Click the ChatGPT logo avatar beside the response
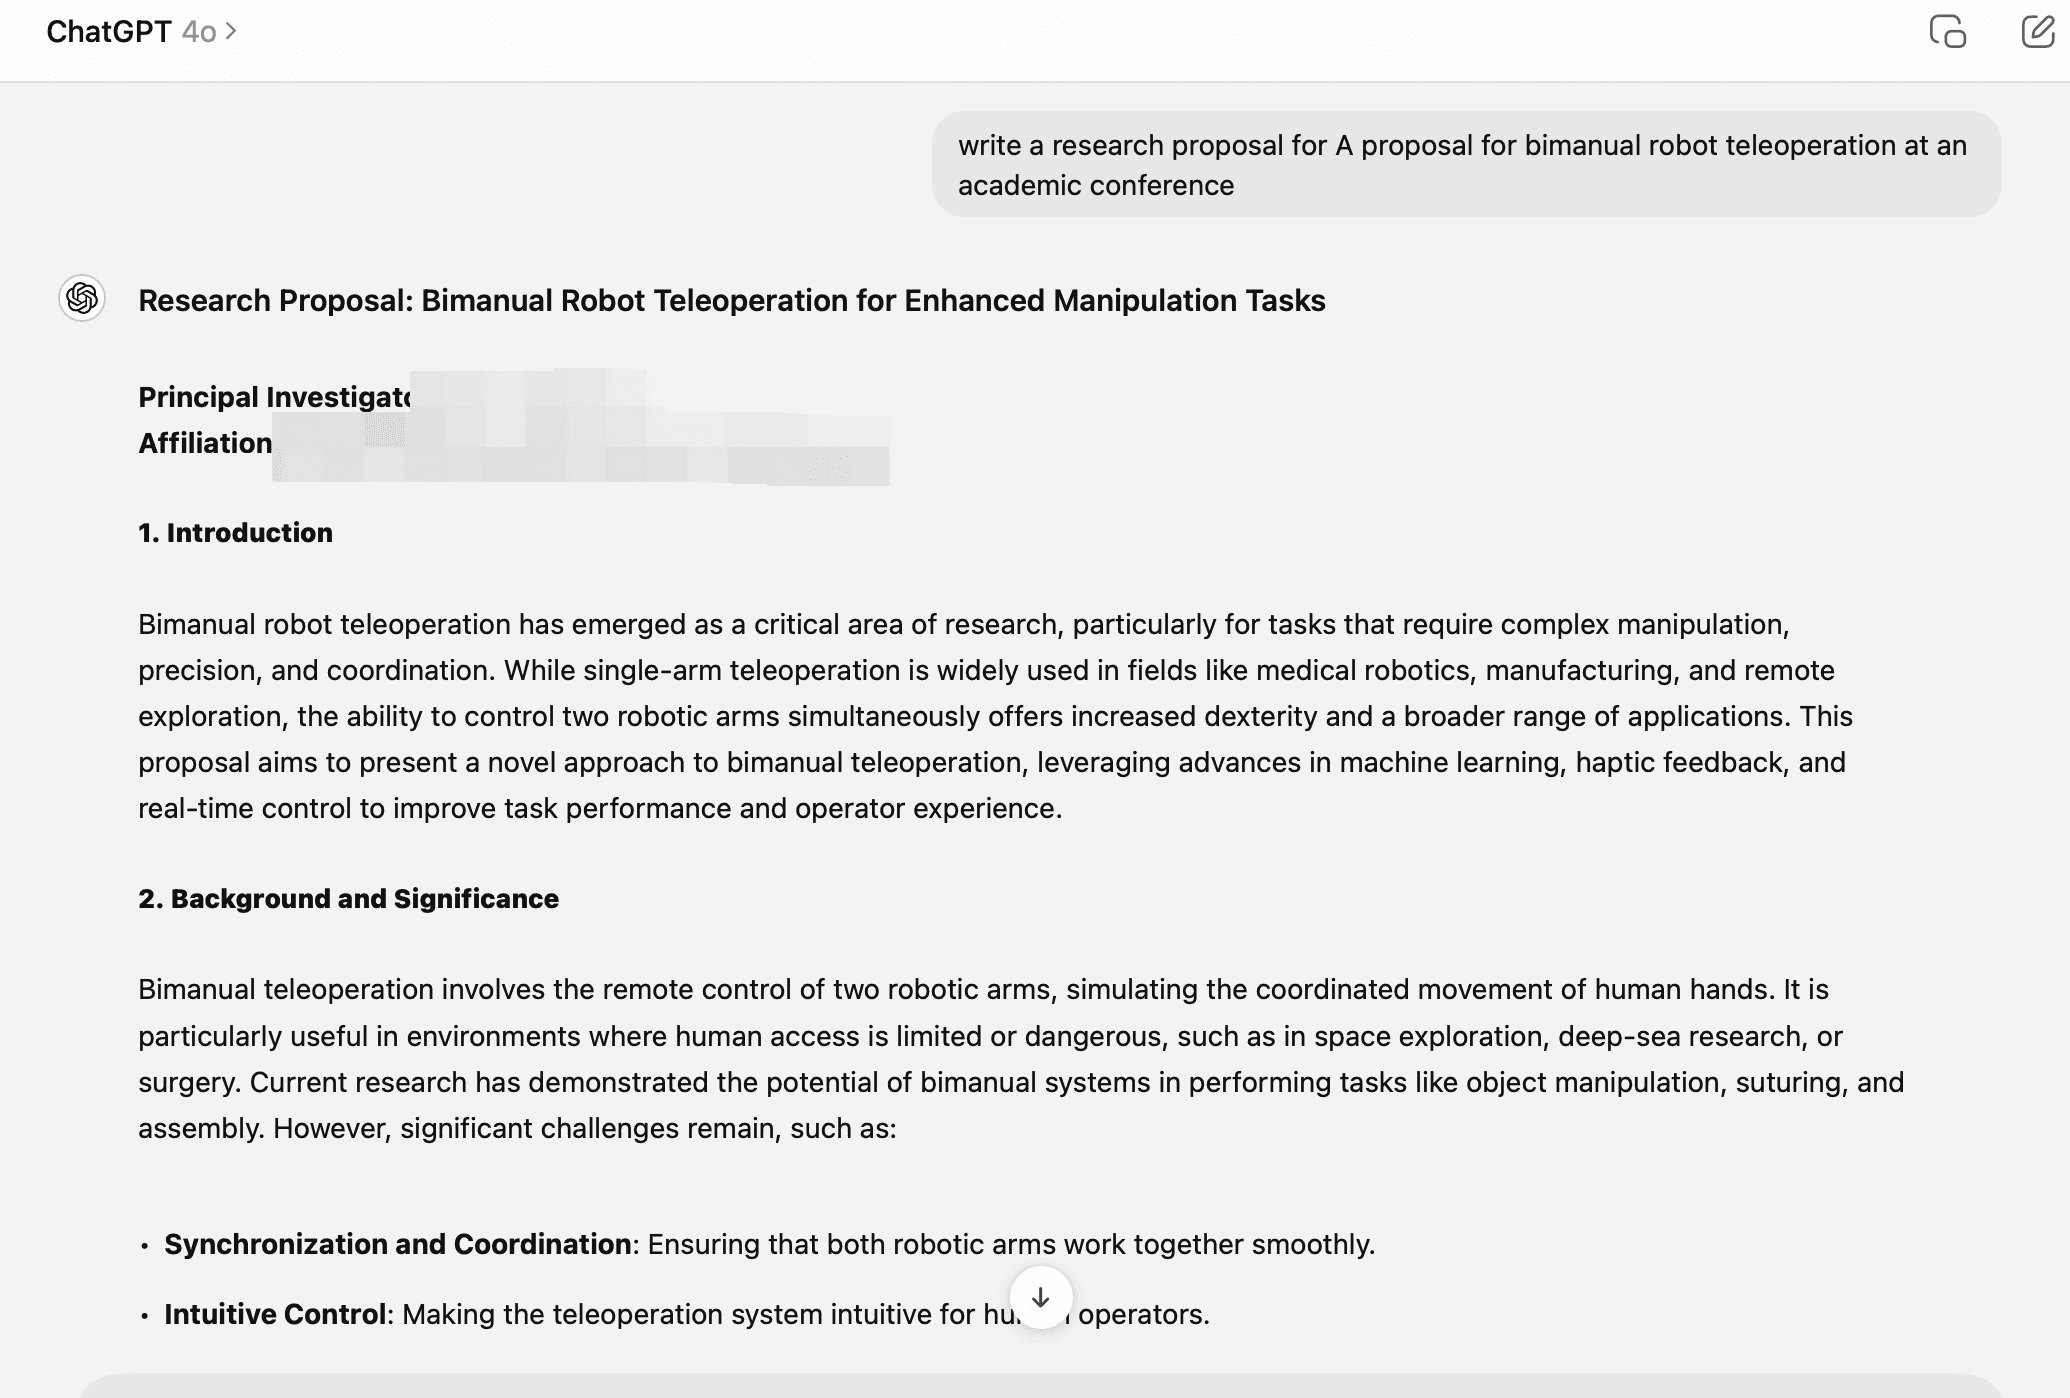2070x1398 pixels. 82,298
